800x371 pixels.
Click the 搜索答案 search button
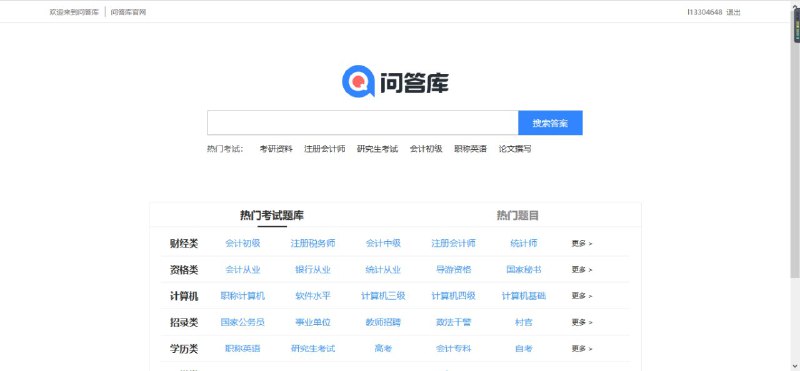550,123
